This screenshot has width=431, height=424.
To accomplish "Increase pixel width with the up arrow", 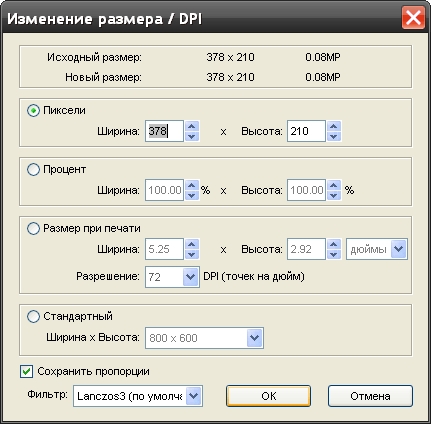I will [x=191, y=126].
